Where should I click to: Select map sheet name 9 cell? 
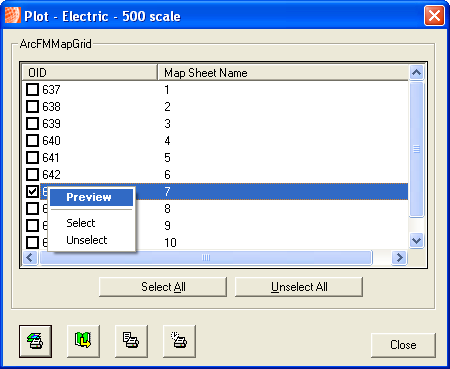click(167, 226)
